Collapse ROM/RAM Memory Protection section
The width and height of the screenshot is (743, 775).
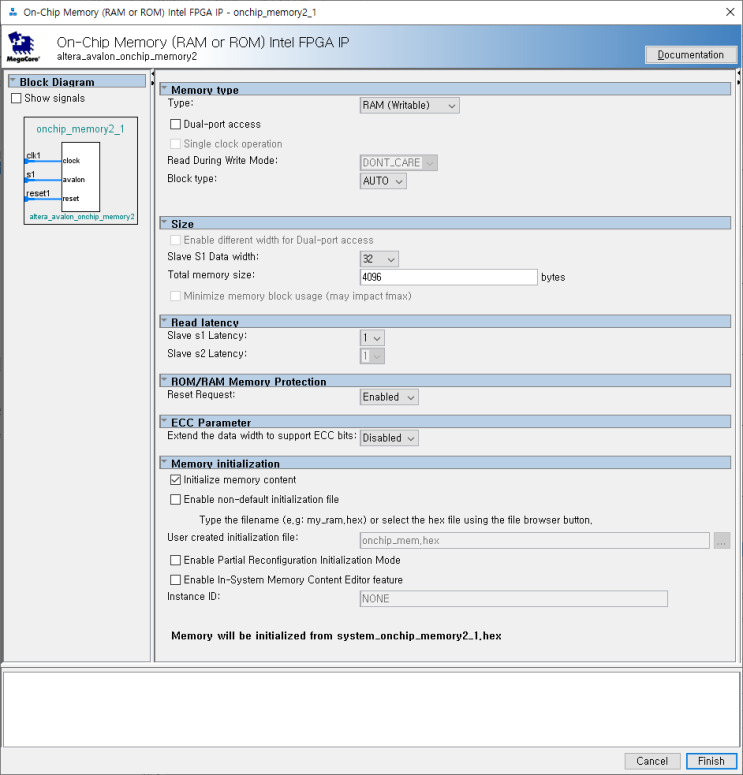(x=164, y=381)
